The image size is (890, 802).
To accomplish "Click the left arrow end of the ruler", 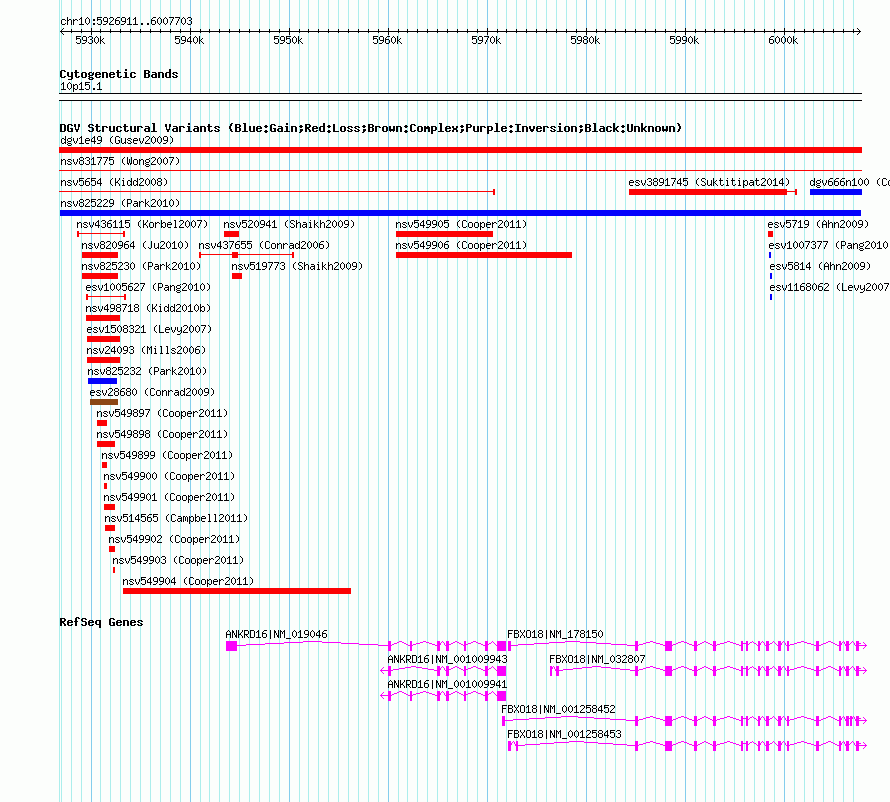I will click(62, 31).
